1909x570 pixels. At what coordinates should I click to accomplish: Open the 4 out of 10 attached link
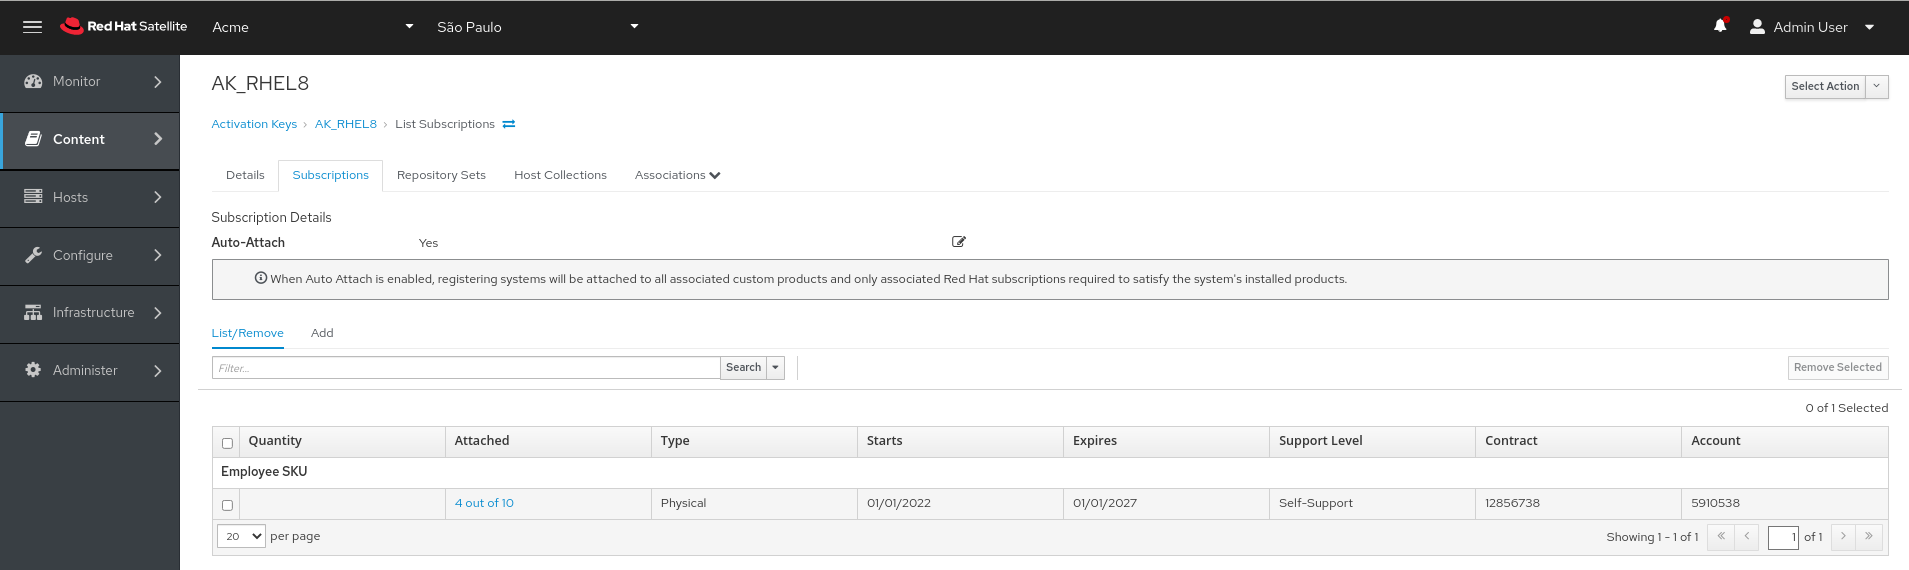(484, 503)
